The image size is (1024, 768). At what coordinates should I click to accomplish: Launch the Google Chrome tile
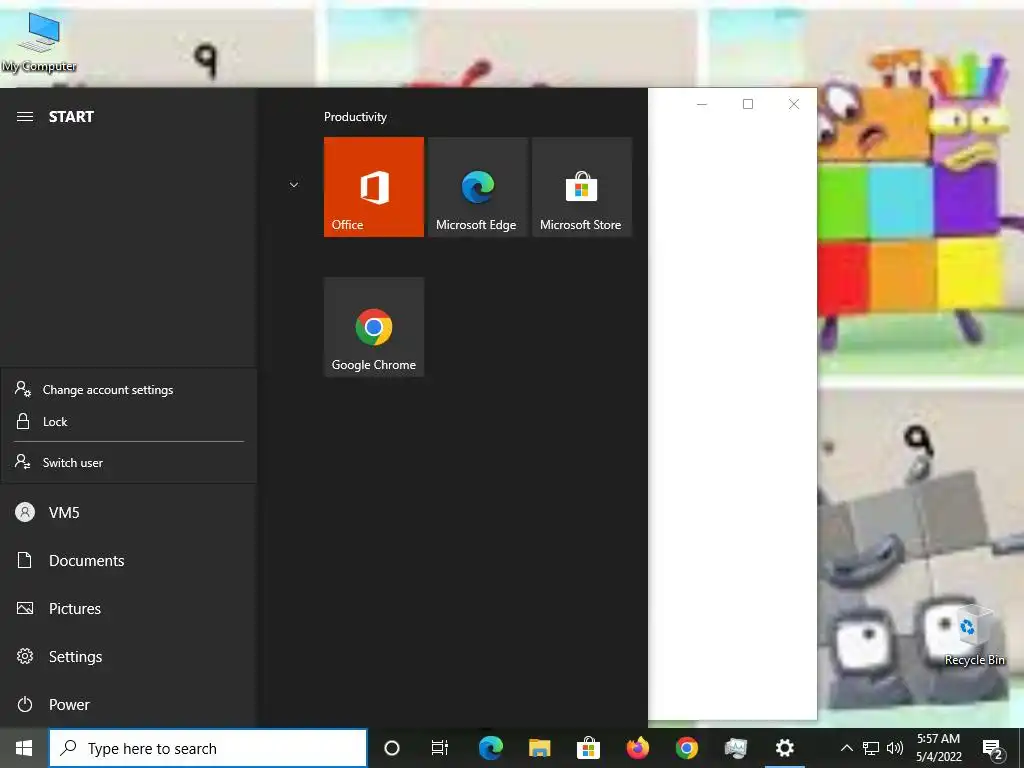[x=374, y=327]
